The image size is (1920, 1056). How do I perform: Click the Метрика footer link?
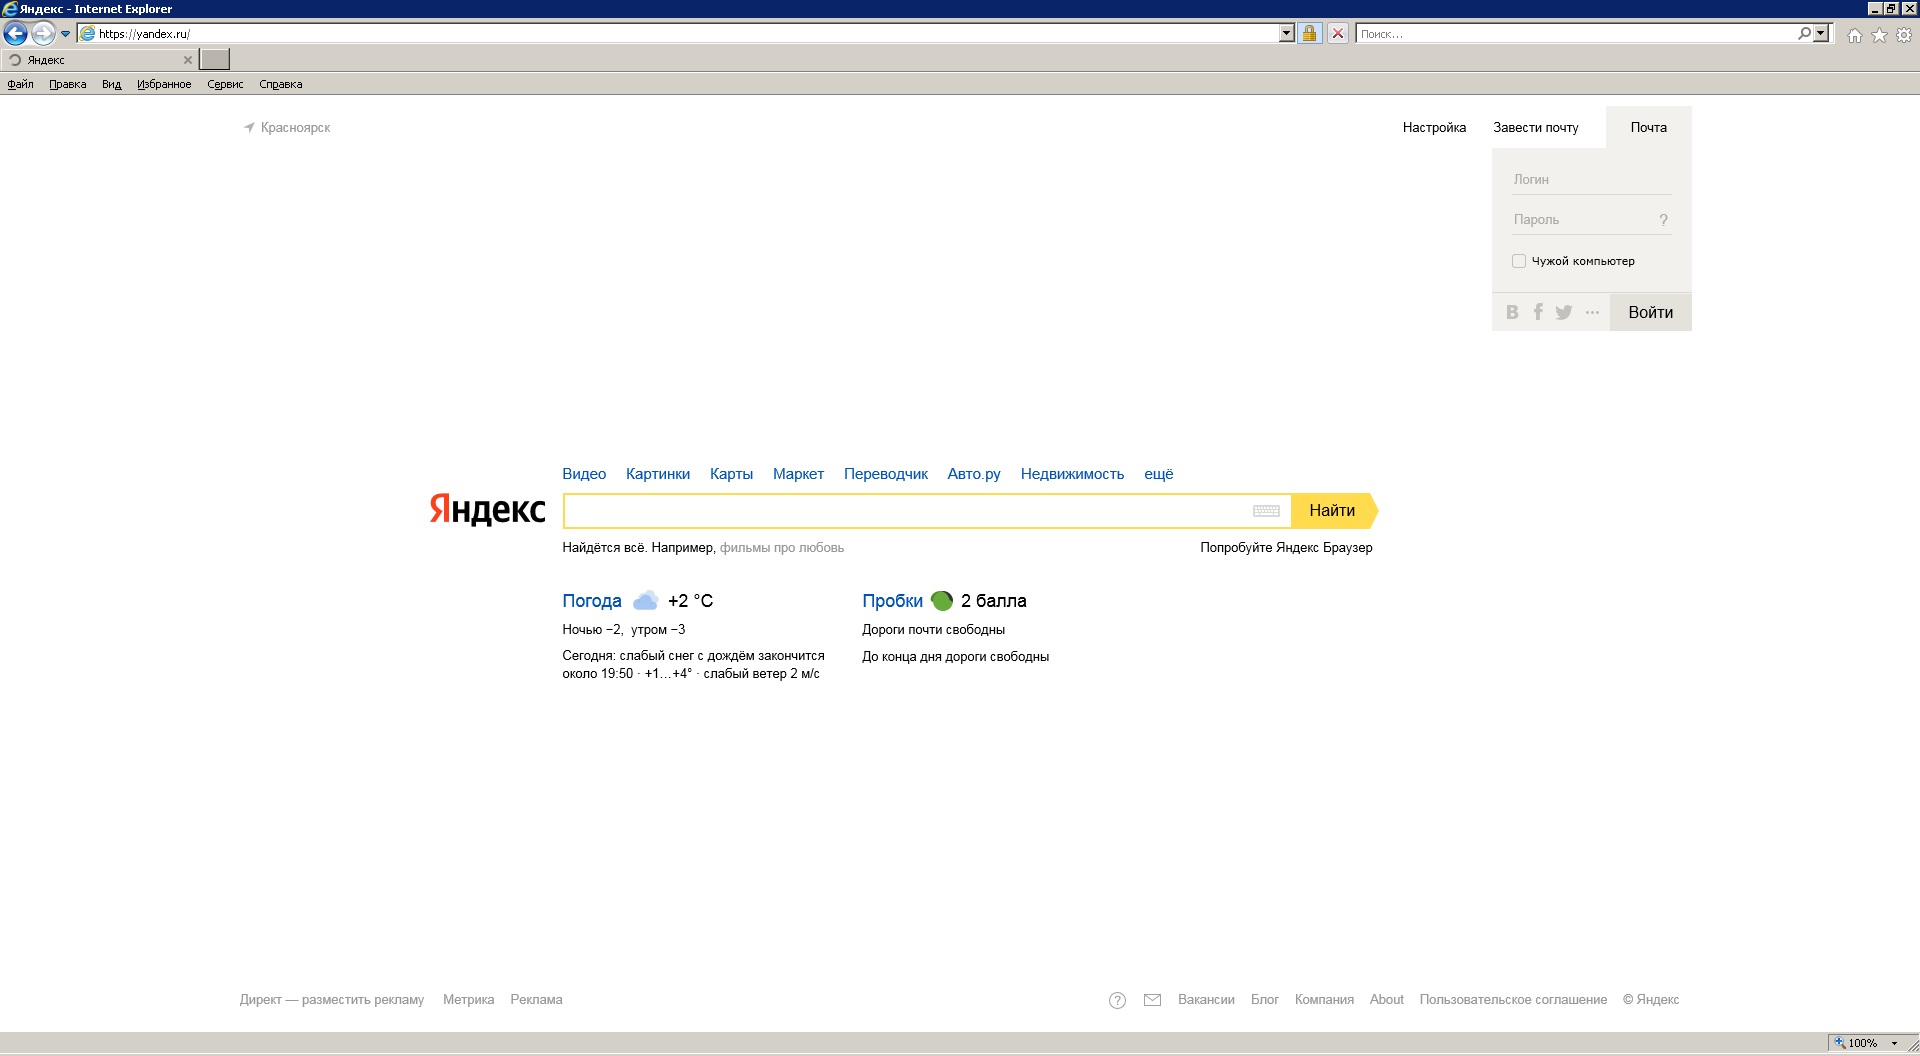pos(469,1000)
